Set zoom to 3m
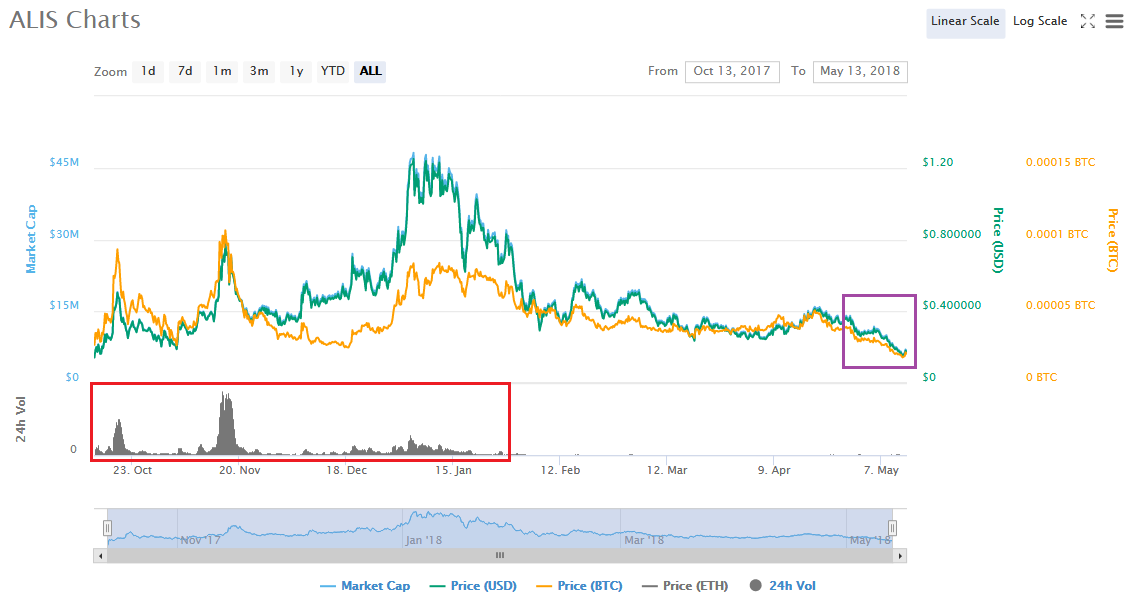The image size is (1130, 600). point(259,71)
